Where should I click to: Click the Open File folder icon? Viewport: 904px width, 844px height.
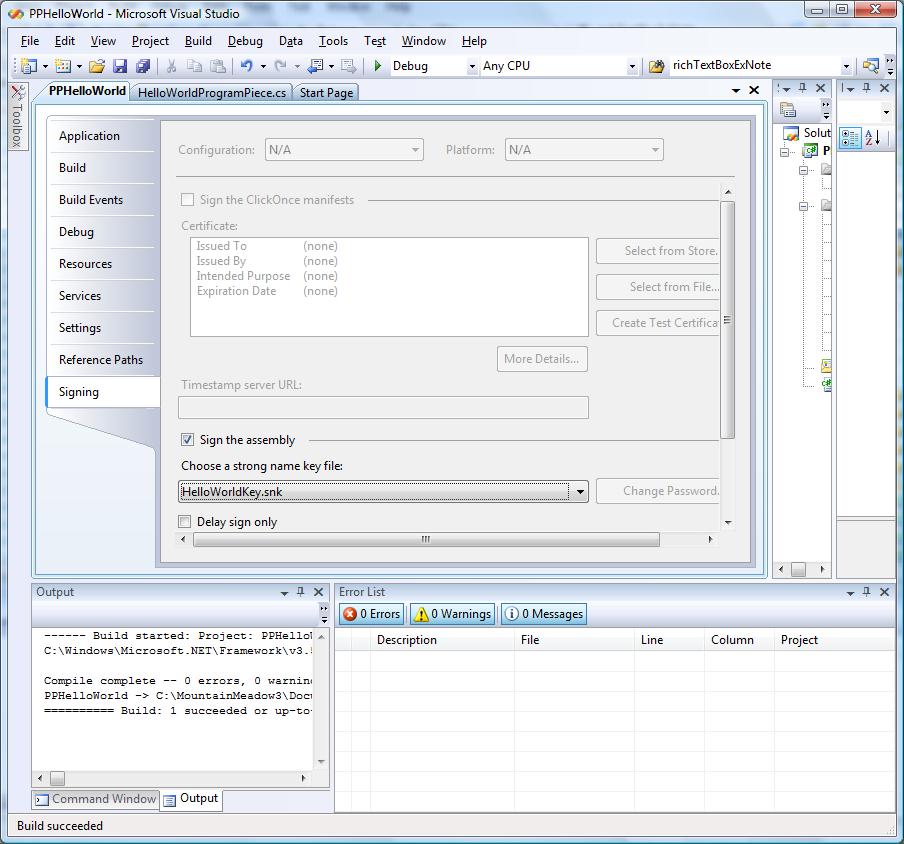(97, 66)
